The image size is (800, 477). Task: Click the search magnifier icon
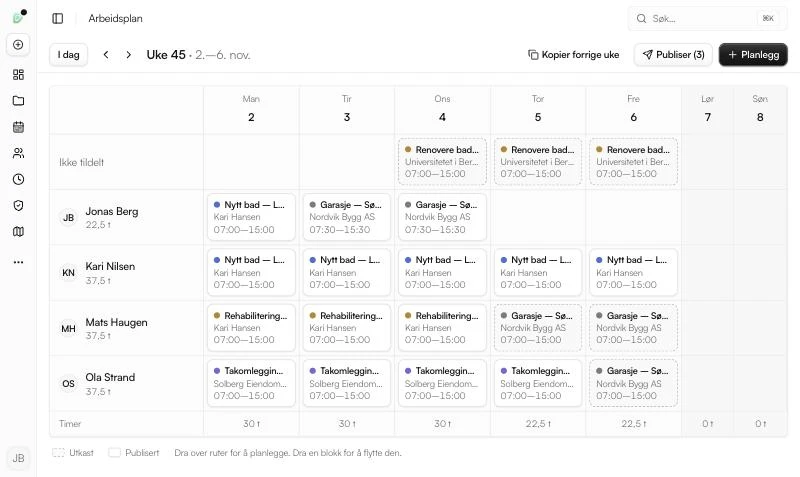[x=641, y=18]
